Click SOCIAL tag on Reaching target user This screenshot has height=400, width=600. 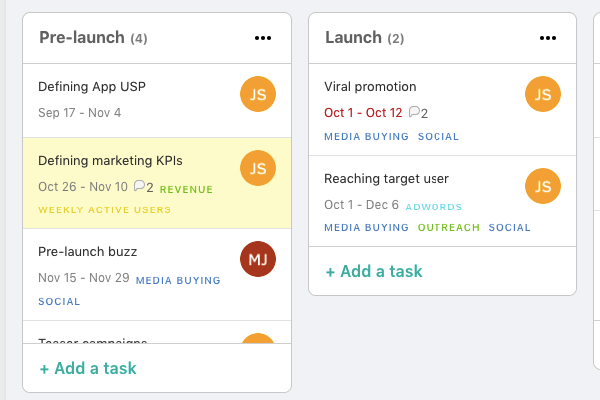(510, 227)
